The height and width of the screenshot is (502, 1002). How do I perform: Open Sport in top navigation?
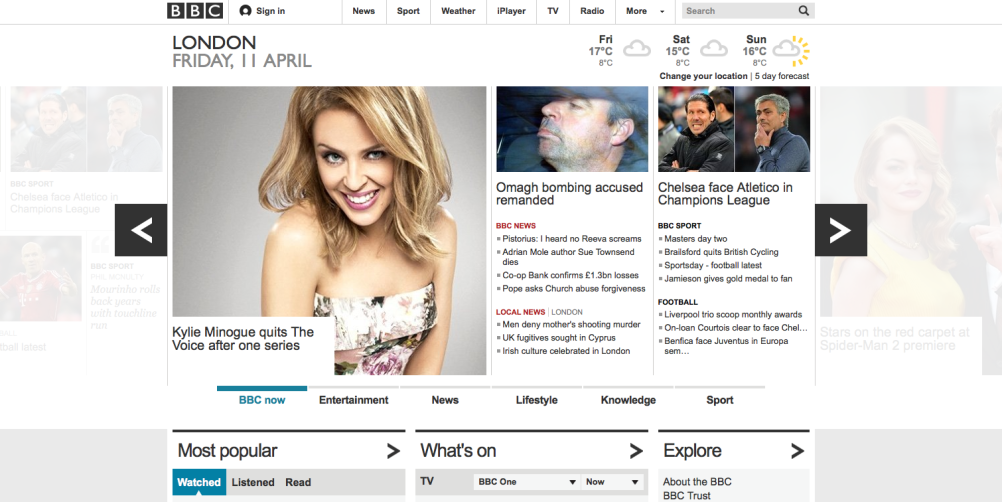click(x=408, y=11)
